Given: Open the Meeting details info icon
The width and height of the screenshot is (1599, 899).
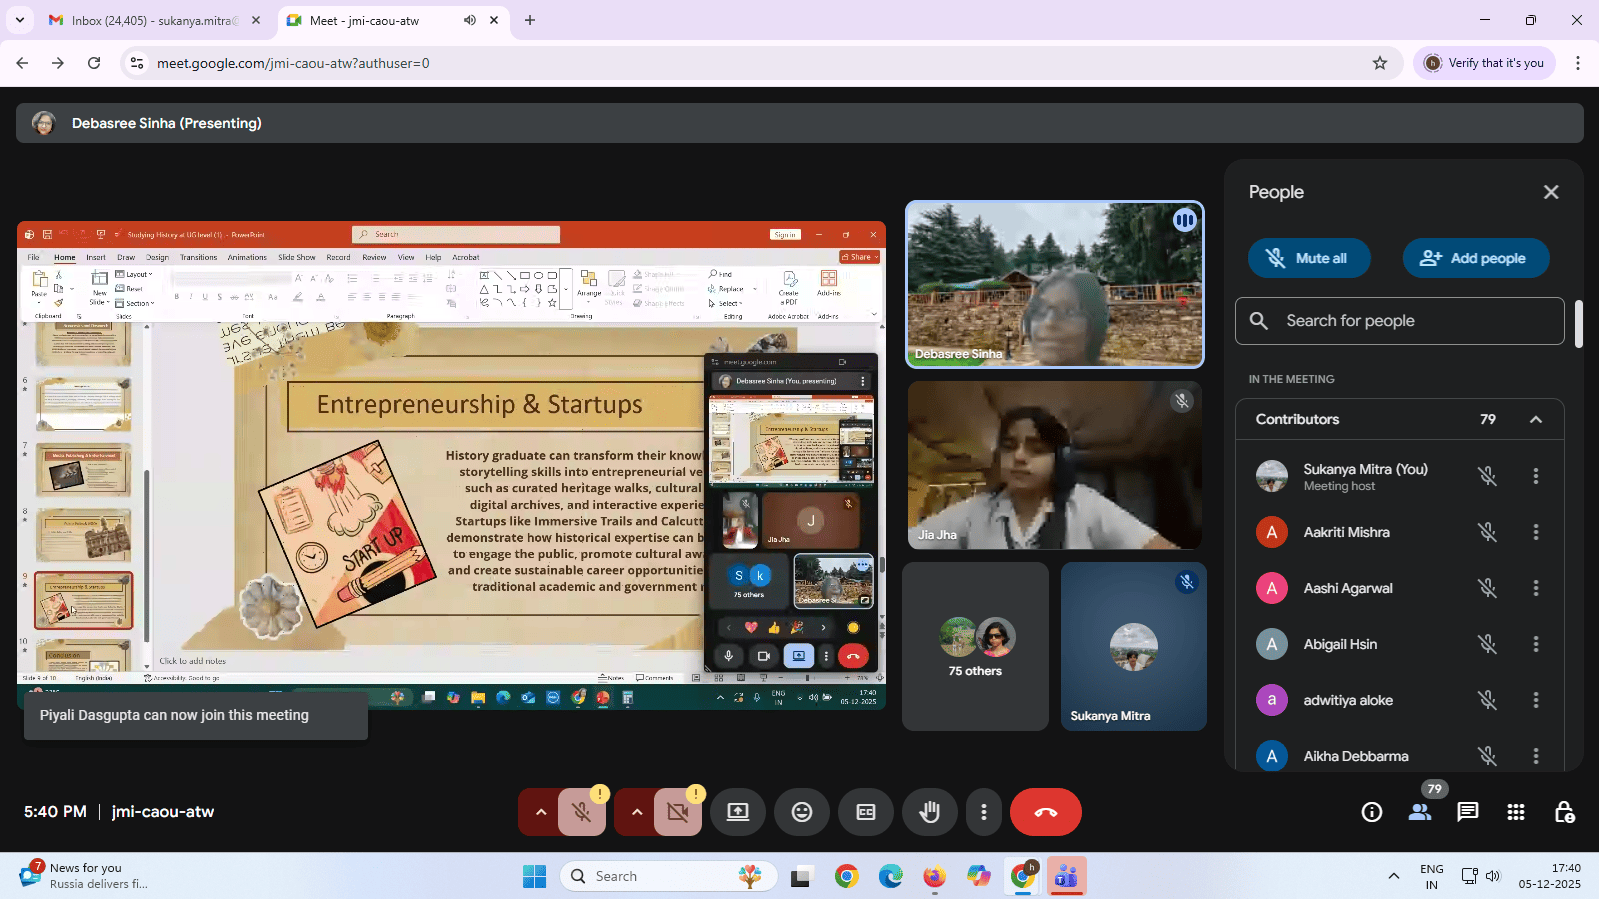Looking at the screenshot, I should [x=1371, y=812].
